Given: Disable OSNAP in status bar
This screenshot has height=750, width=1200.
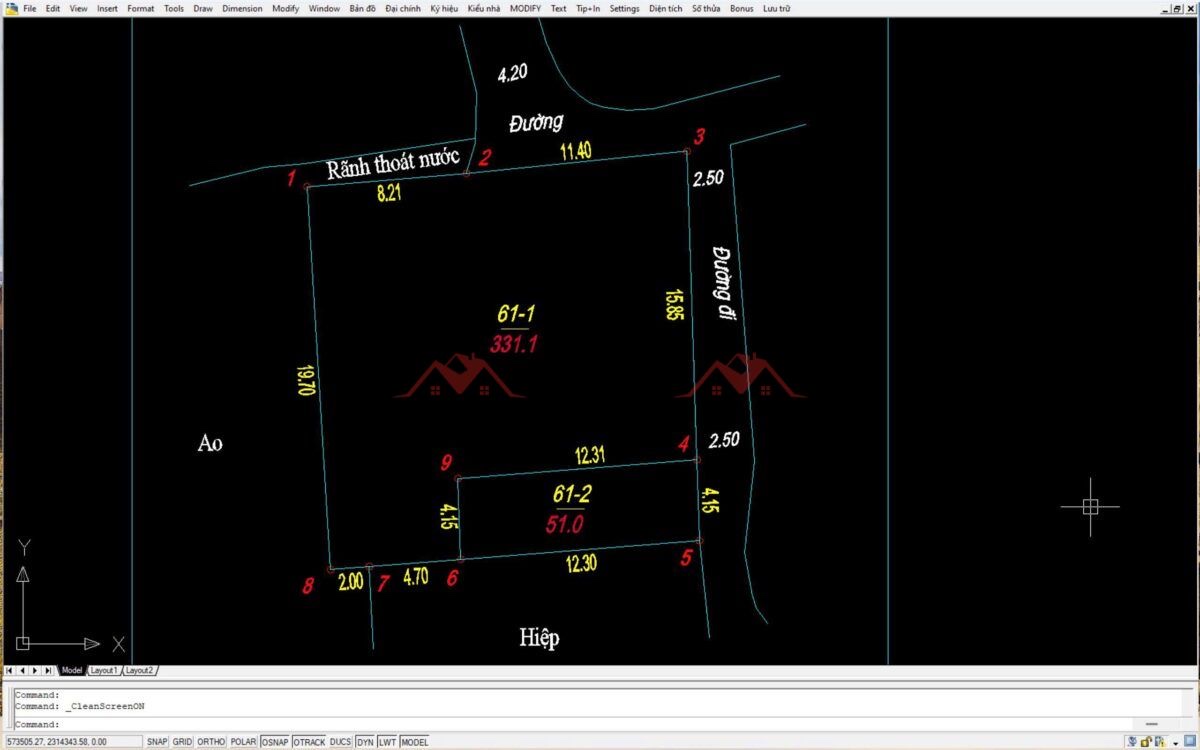Looking at the screenshot, I should coord(275,742).
